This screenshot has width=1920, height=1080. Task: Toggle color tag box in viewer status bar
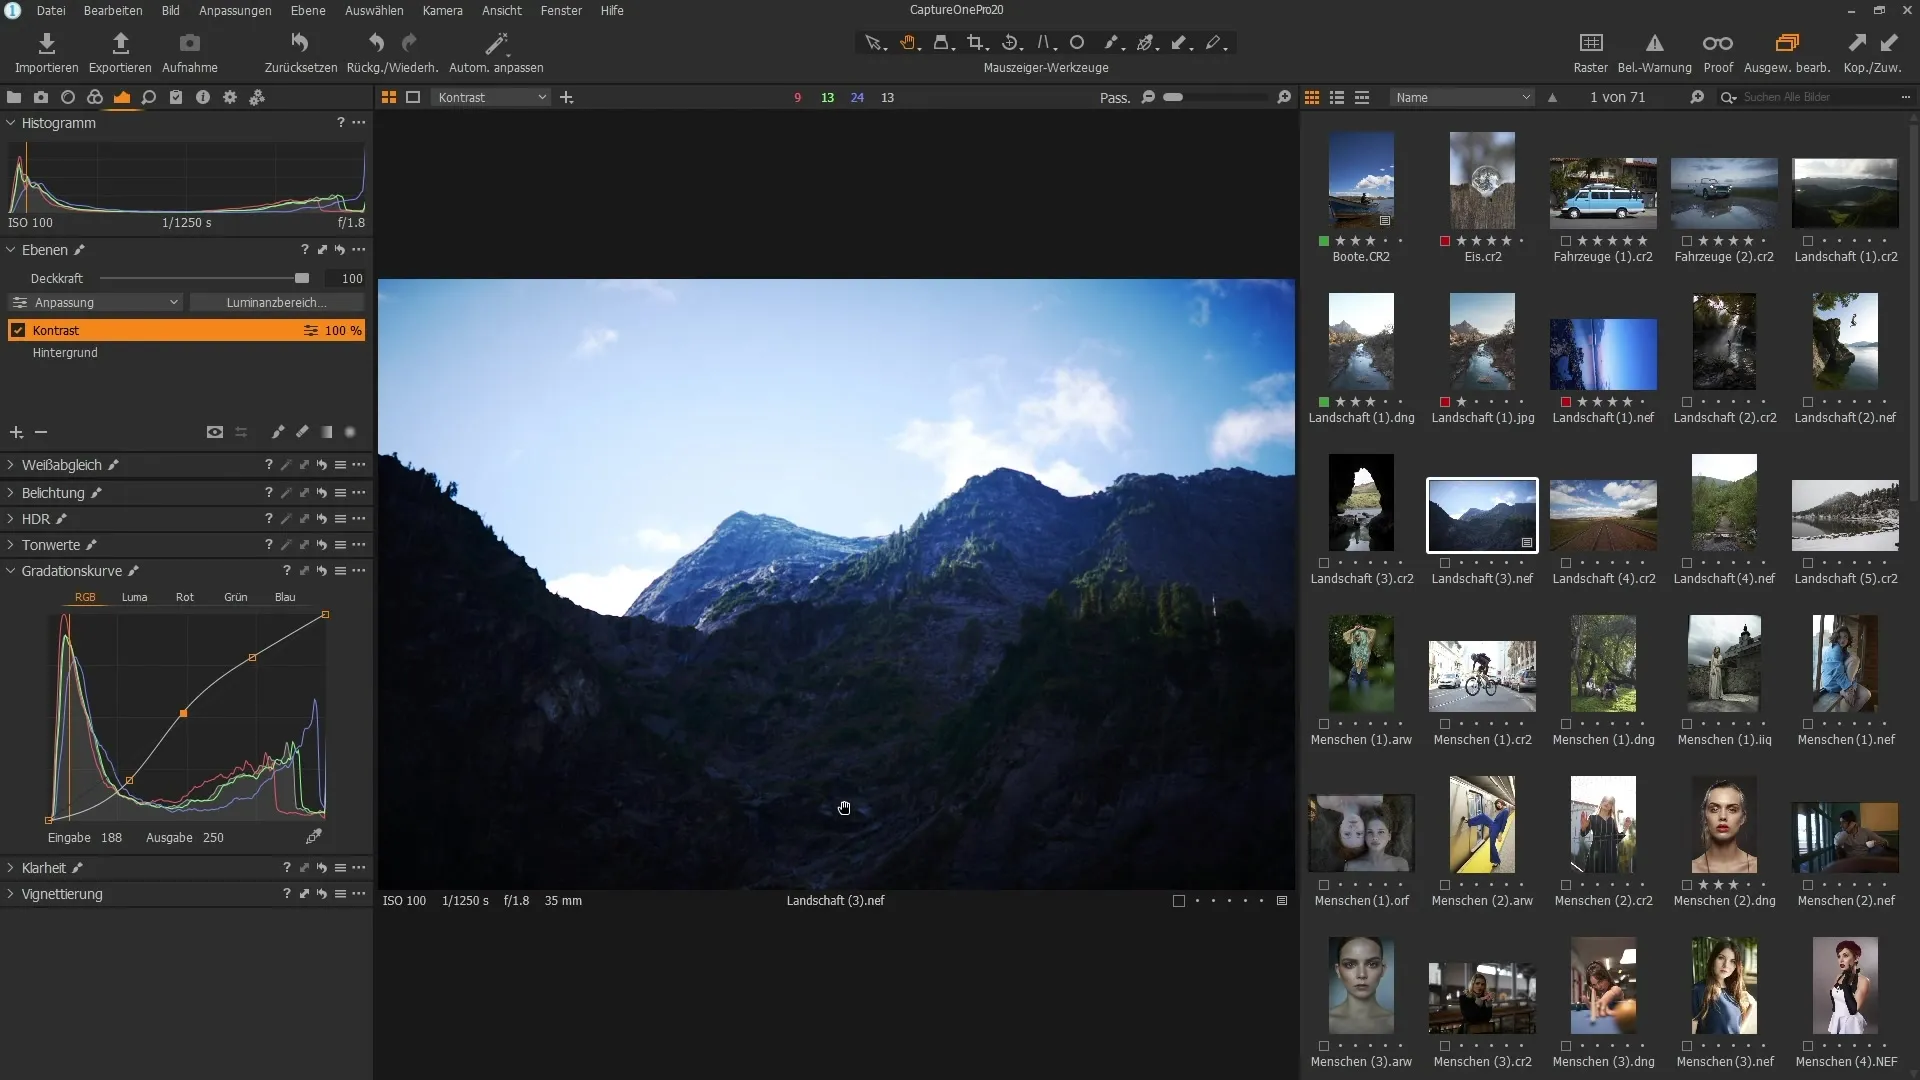point(1179,901)
